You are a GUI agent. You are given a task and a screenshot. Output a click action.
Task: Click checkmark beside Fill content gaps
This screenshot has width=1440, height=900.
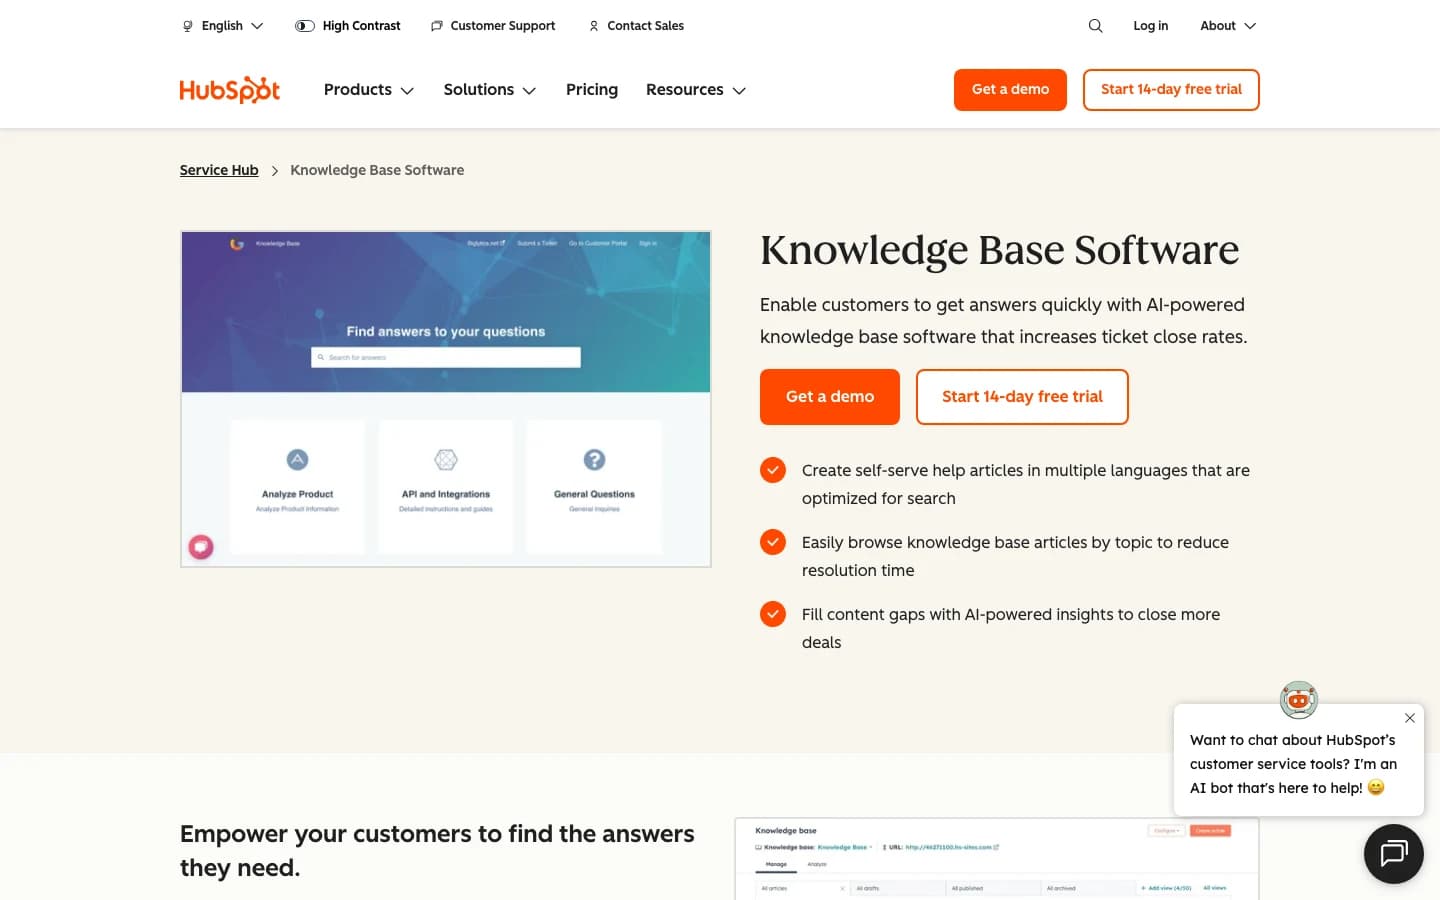click(773, 614)
